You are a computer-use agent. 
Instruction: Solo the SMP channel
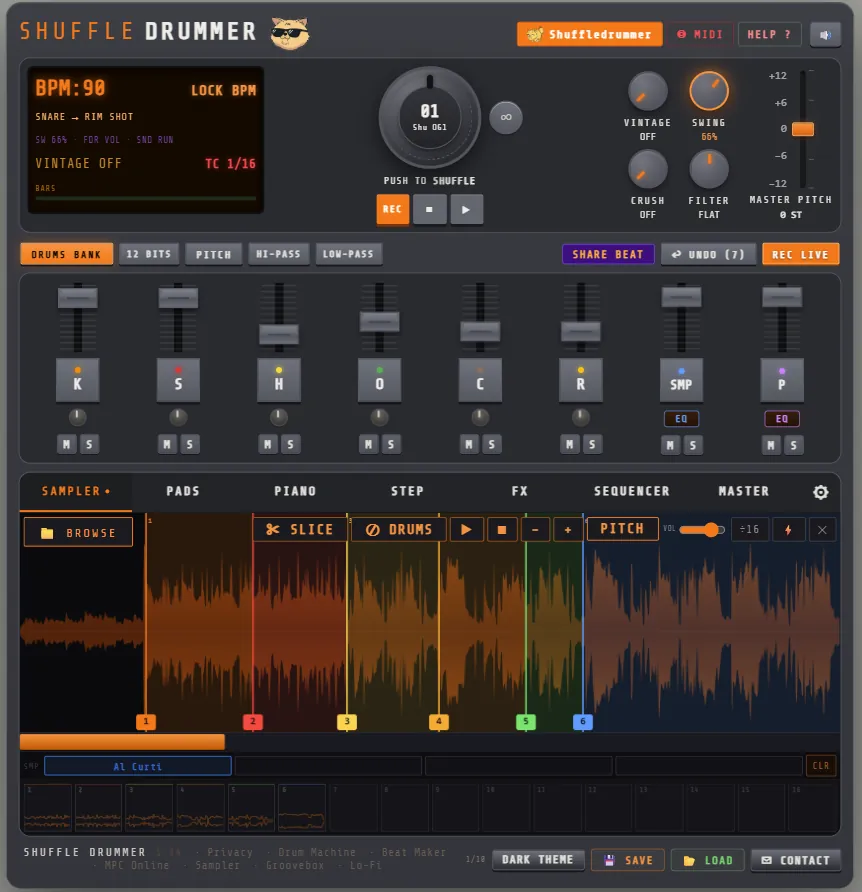click(692, 445)
